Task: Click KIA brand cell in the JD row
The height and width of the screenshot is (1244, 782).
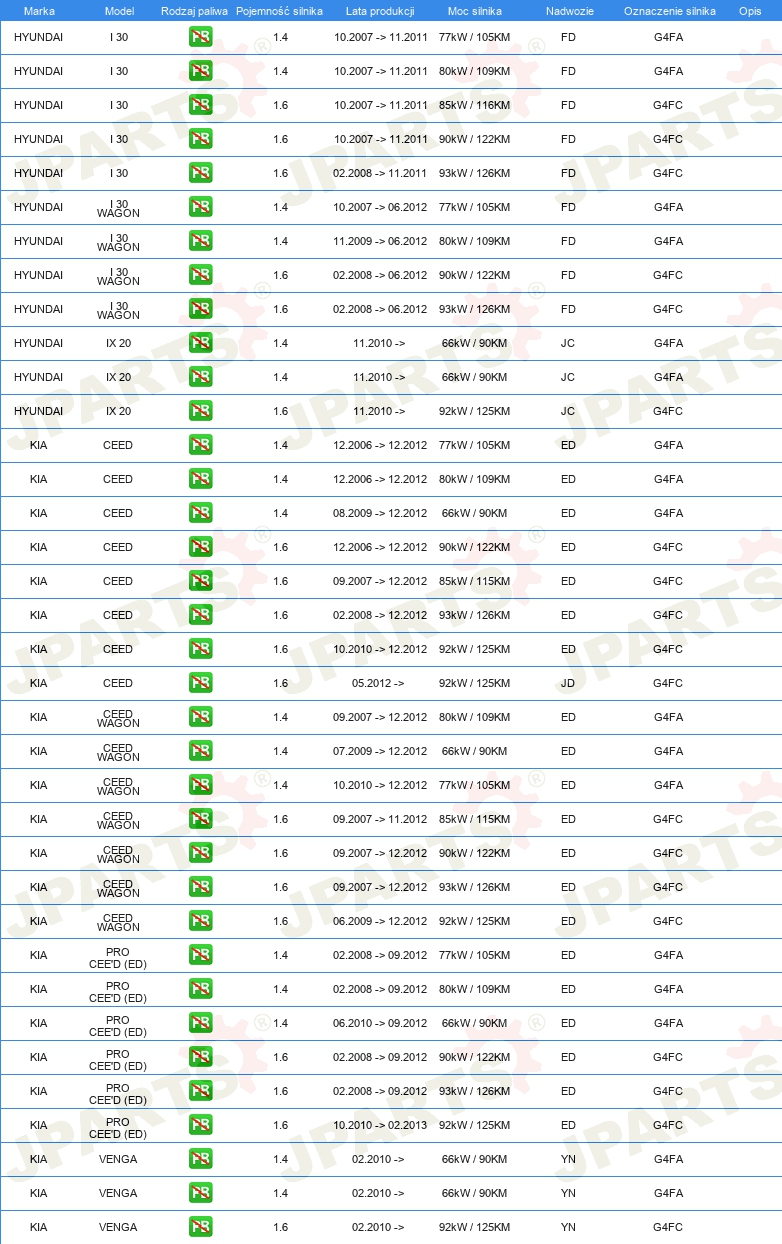Action: pyautogui.click(x=39, y=684)
